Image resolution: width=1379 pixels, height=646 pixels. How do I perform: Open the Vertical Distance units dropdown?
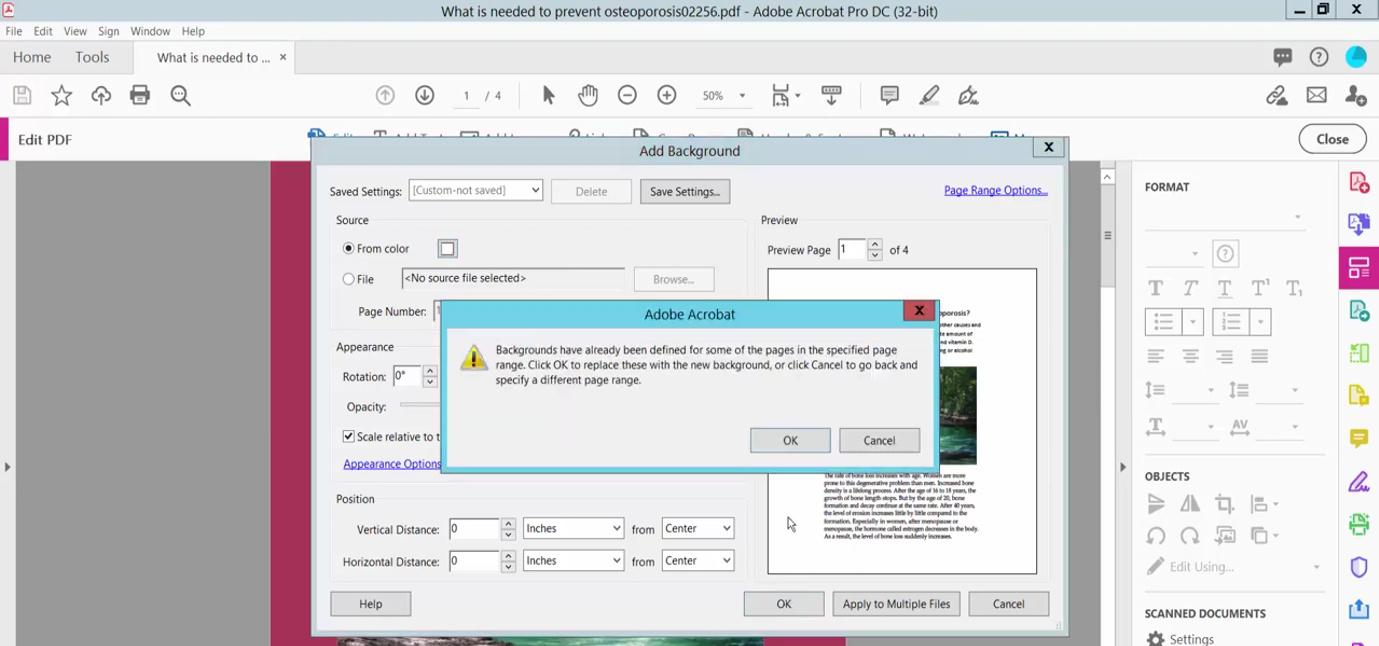point(573,529)
